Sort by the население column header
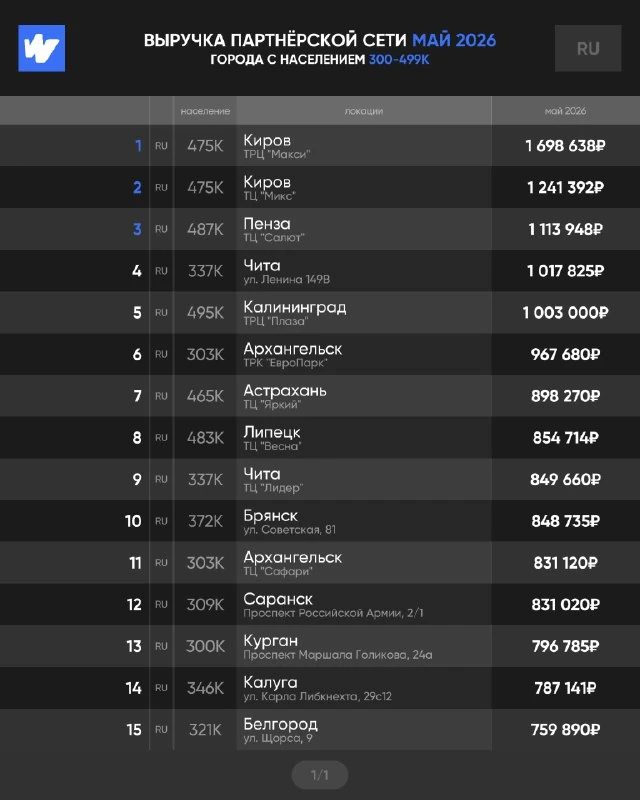640x800 pixels. [205, 111]
